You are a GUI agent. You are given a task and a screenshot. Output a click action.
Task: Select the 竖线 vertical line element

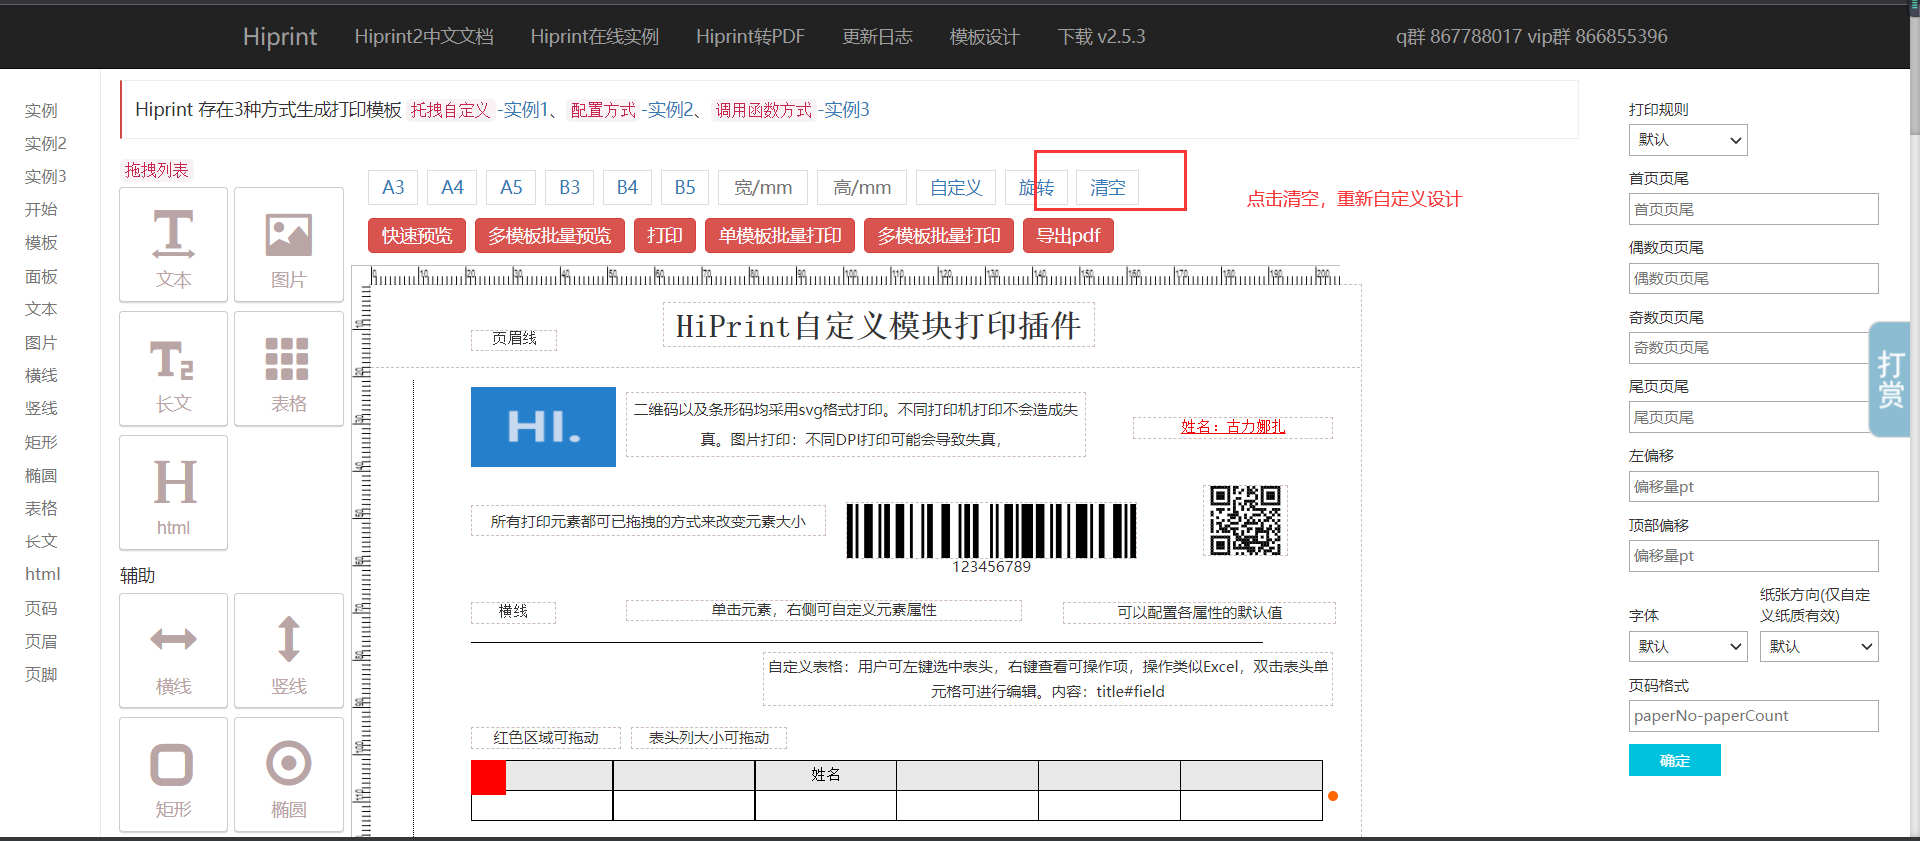pos(289,651)
